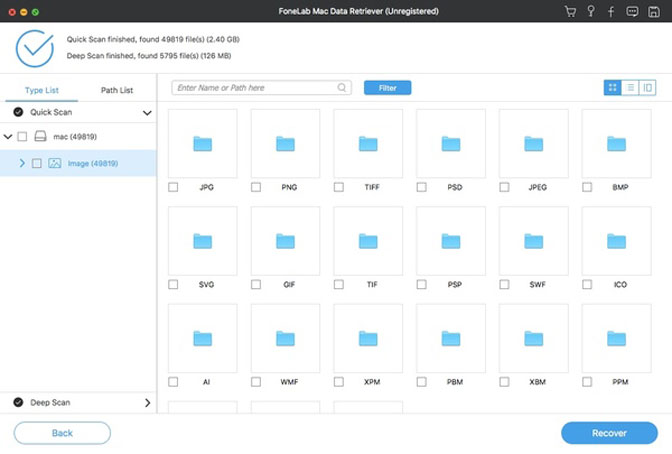Click the search magnifier icon
The image size is (672, 454).
click(342, 87)
